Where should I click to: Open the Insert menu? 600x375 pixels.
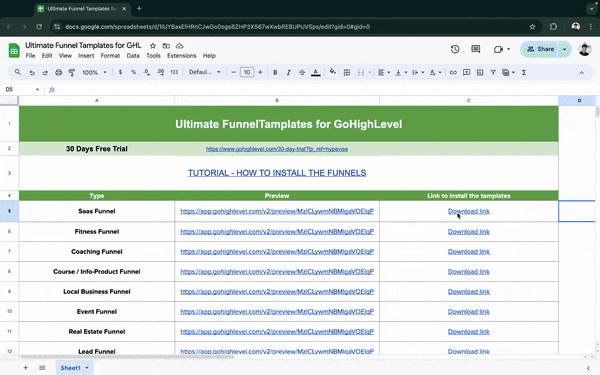coord(86,56)
